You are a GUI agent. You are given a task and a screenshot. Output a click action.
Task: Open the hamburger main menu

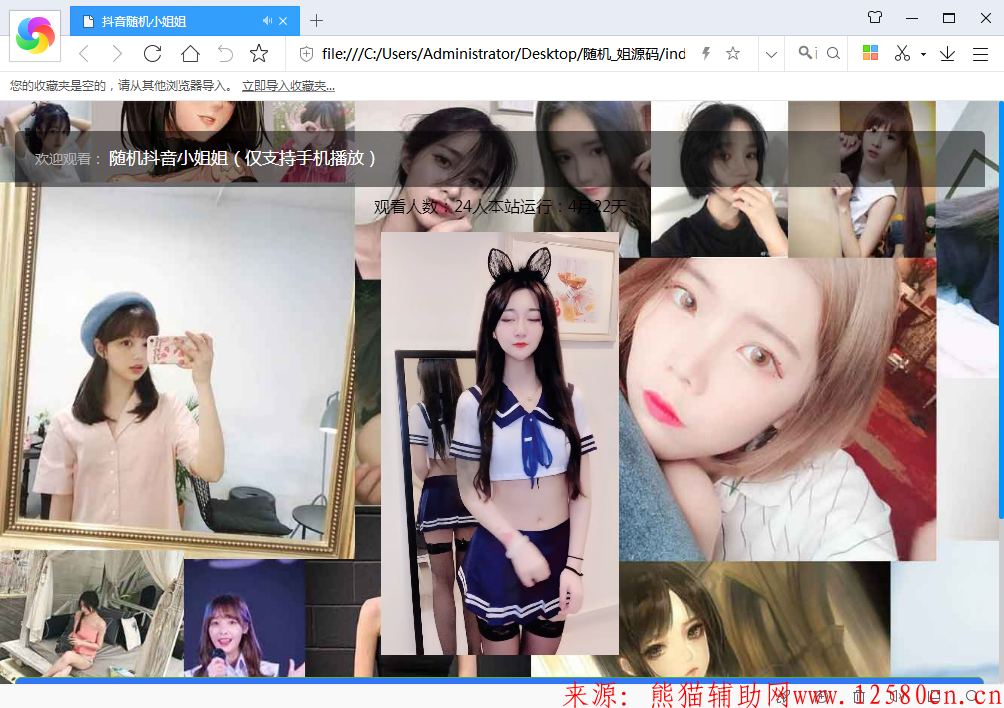pyautogui.click(x=981, y=54)
